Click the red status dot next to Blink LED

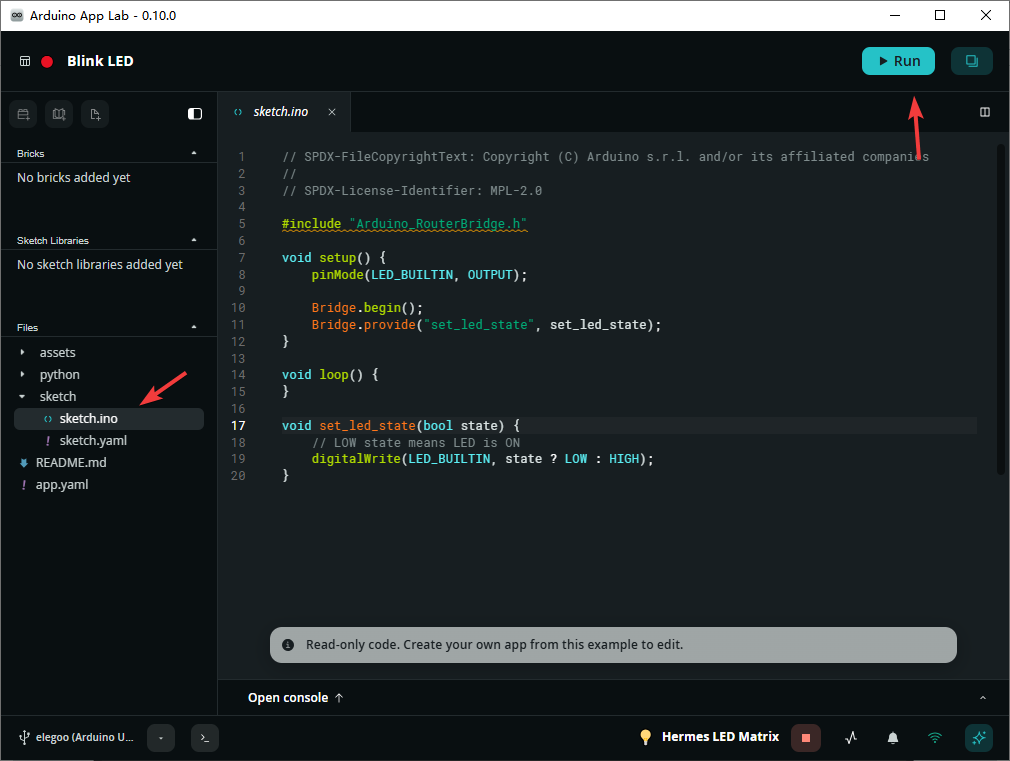(47, 62)
